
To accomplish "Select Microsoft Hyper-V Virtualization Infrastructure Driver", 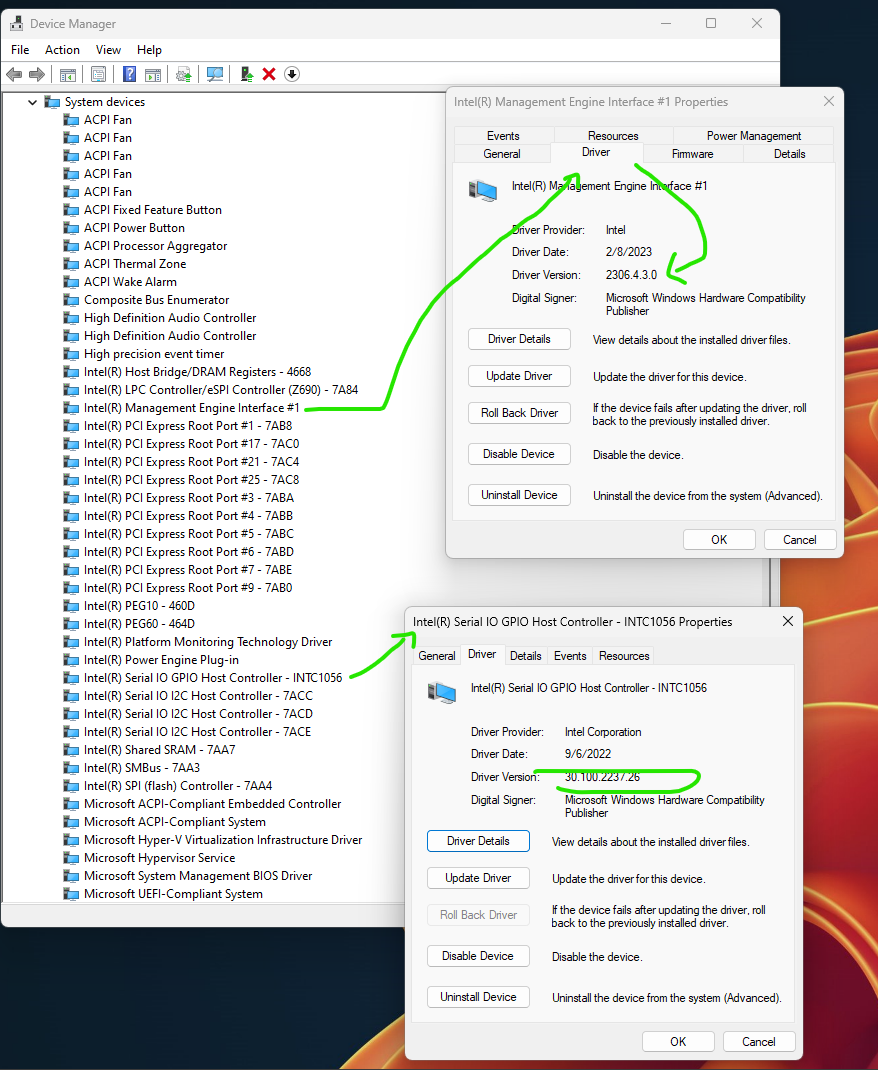I will pos(223,841).
